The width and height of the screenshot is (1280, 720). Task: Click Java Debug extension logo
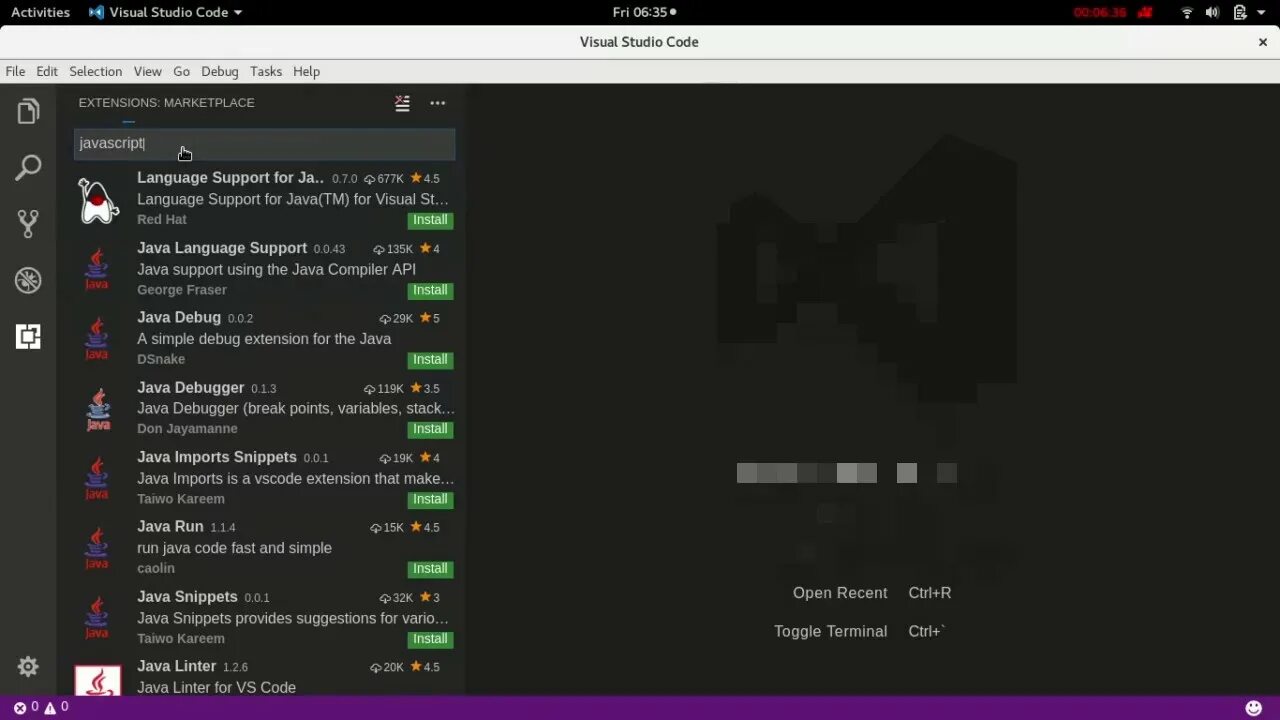coord(97,339)
